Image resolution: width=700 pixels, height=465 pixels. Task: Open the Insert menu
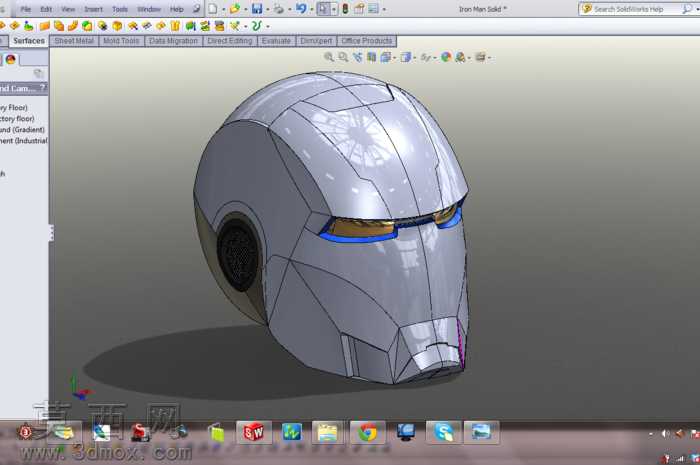pos(93,9)
